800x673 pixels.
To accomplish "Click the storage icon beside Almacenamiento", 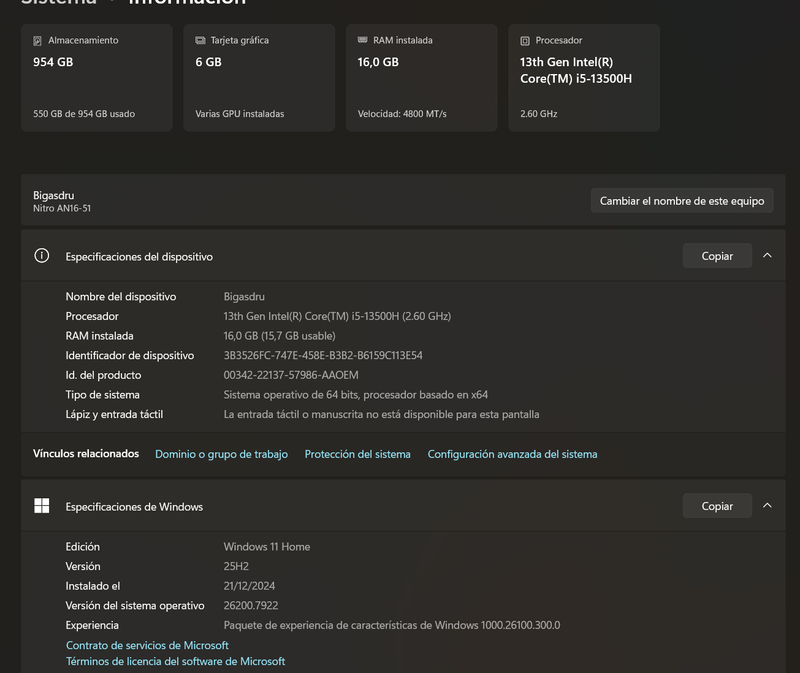I will pyautogui.click(x=37, y=41).
